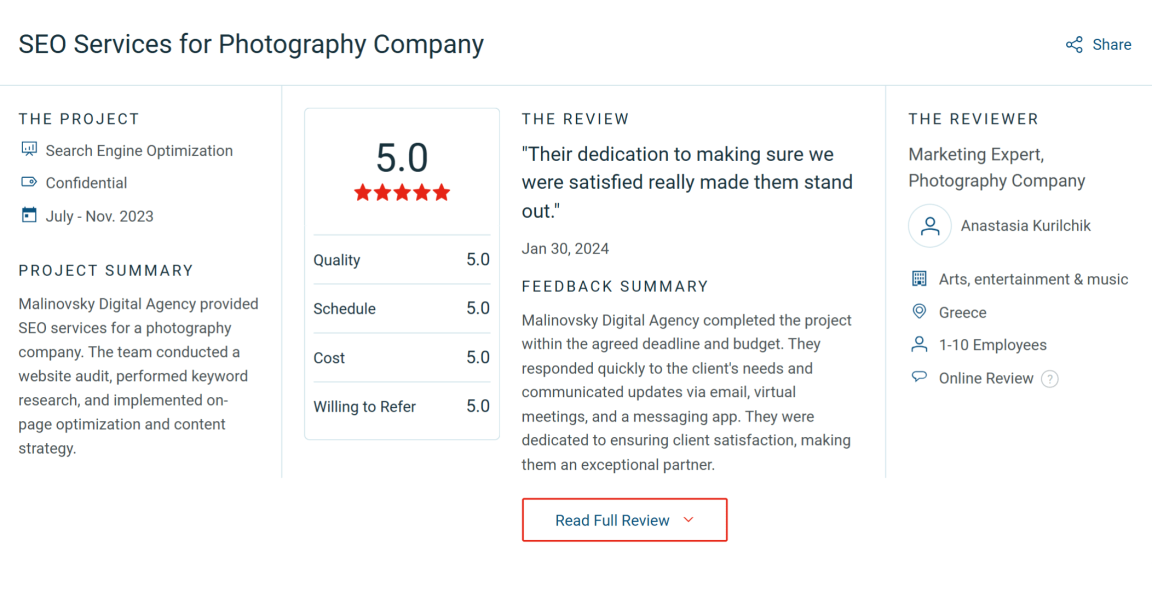This screenshot has width=1152, height=604.
Task: Click the review quote headline
Action: (x=687, y=183)
